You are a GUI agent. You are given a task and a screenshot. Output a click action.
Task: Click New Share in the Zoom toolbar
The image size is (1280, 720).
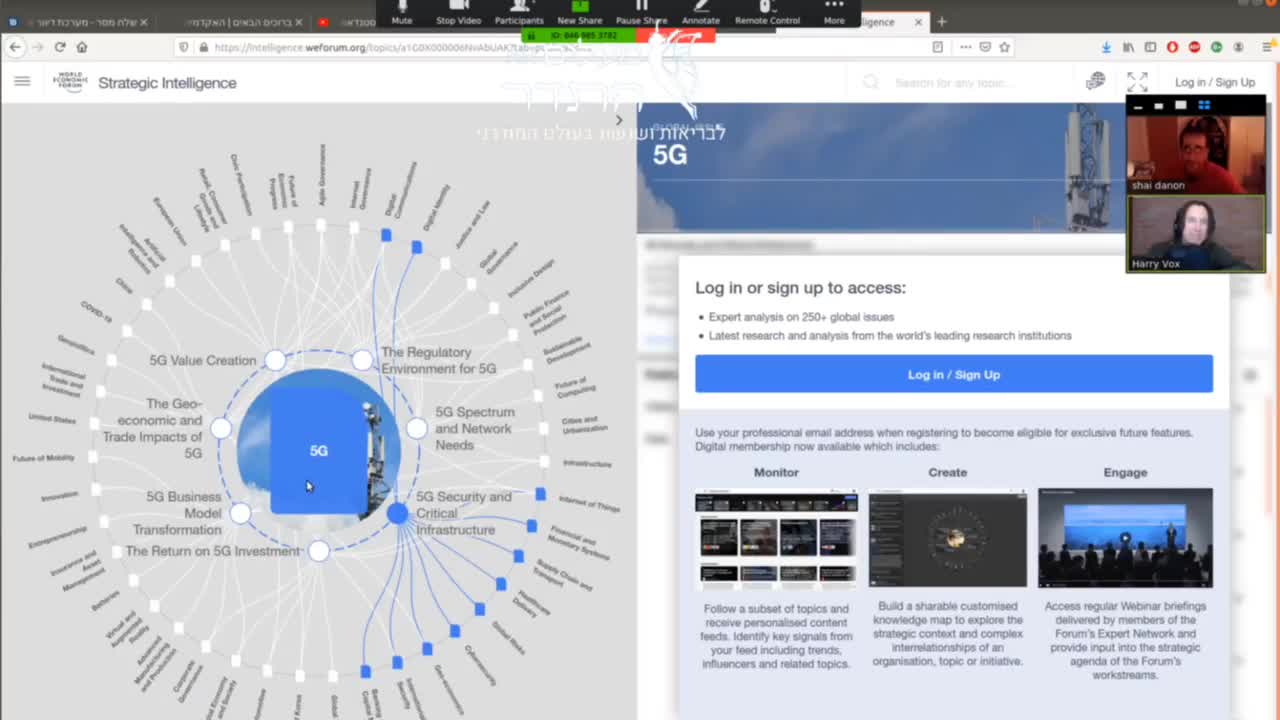580,12
